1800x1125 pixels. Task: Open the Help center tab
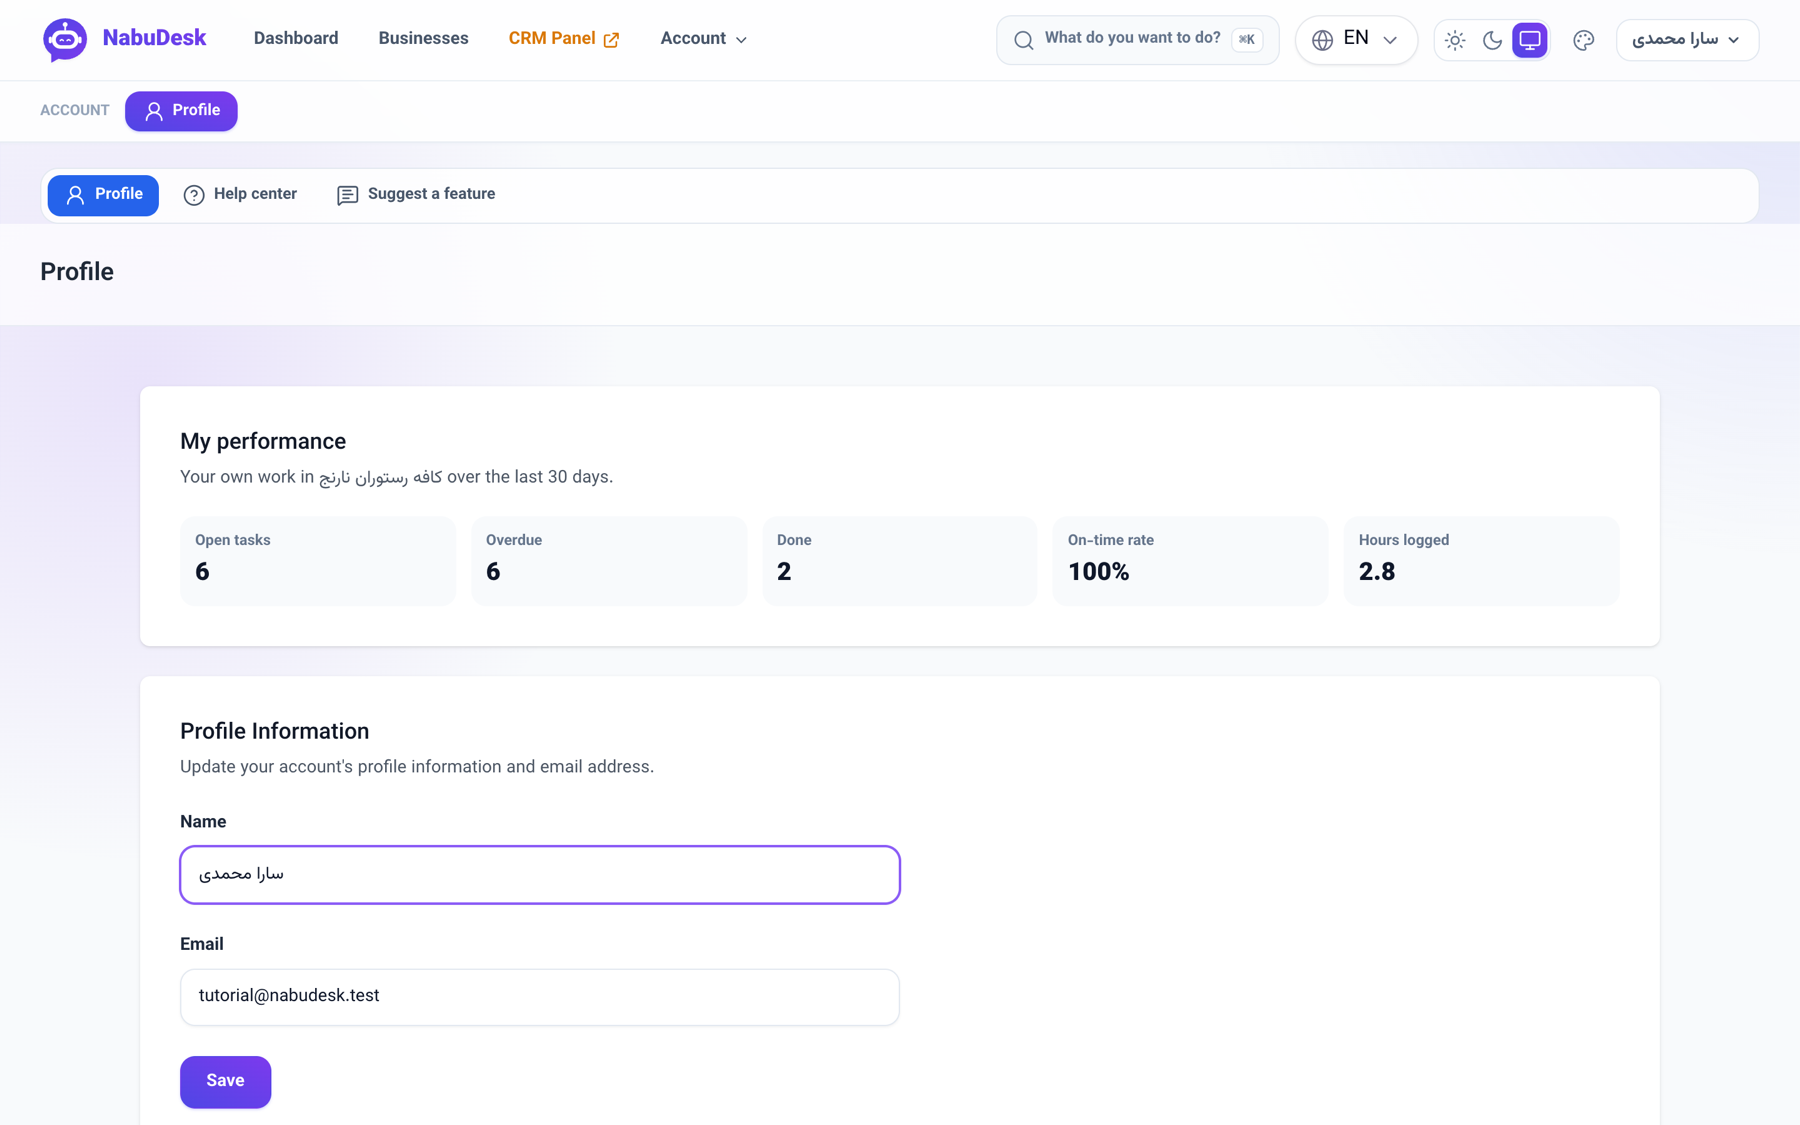pos(240,195)
